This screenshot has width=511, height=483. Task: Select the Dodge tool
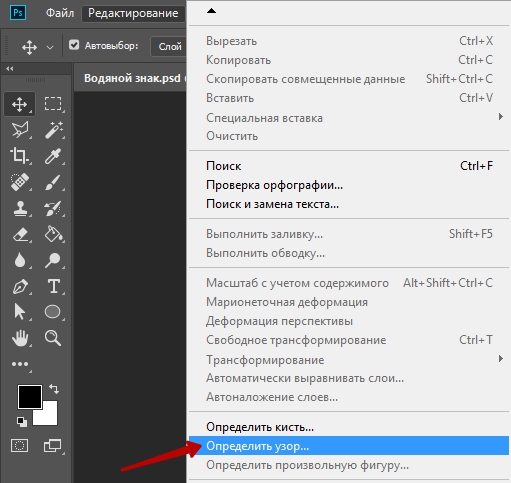click(x=53, y=260)
